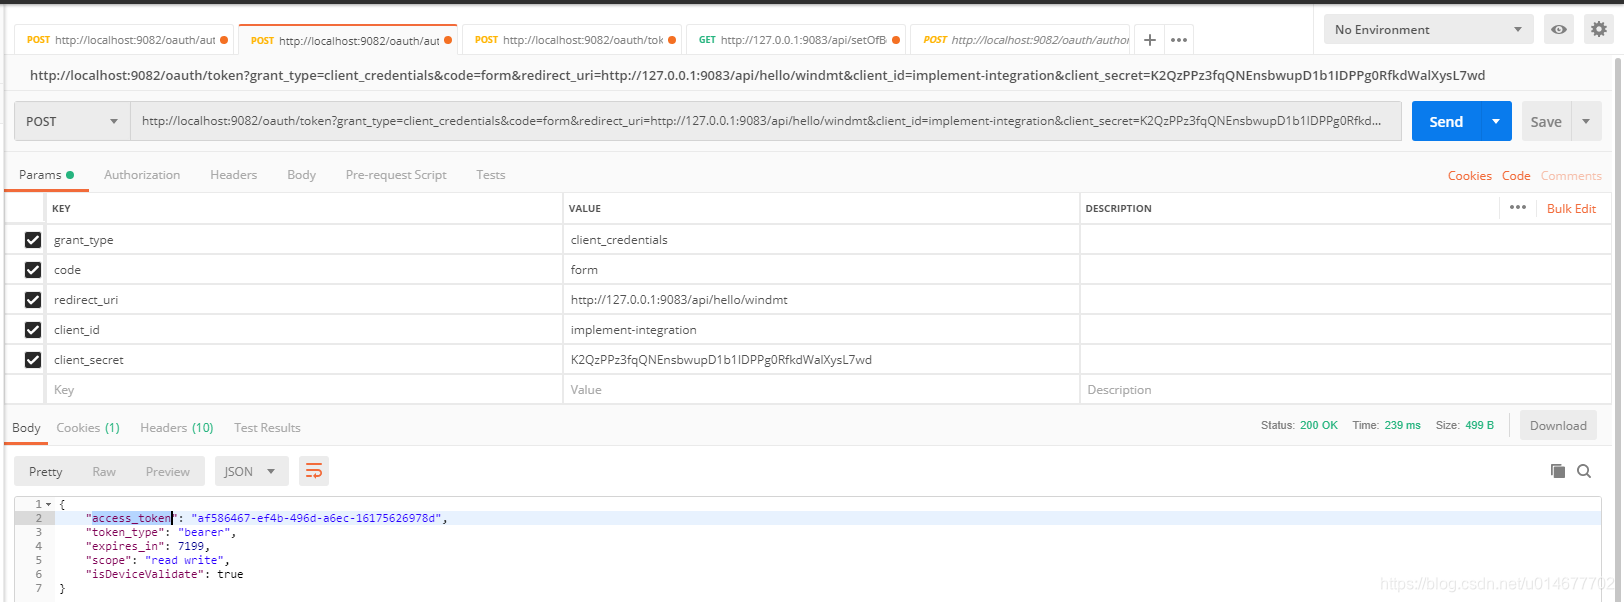
Task: Click the expires_in value 7199
Action: [x=191, y=546]
